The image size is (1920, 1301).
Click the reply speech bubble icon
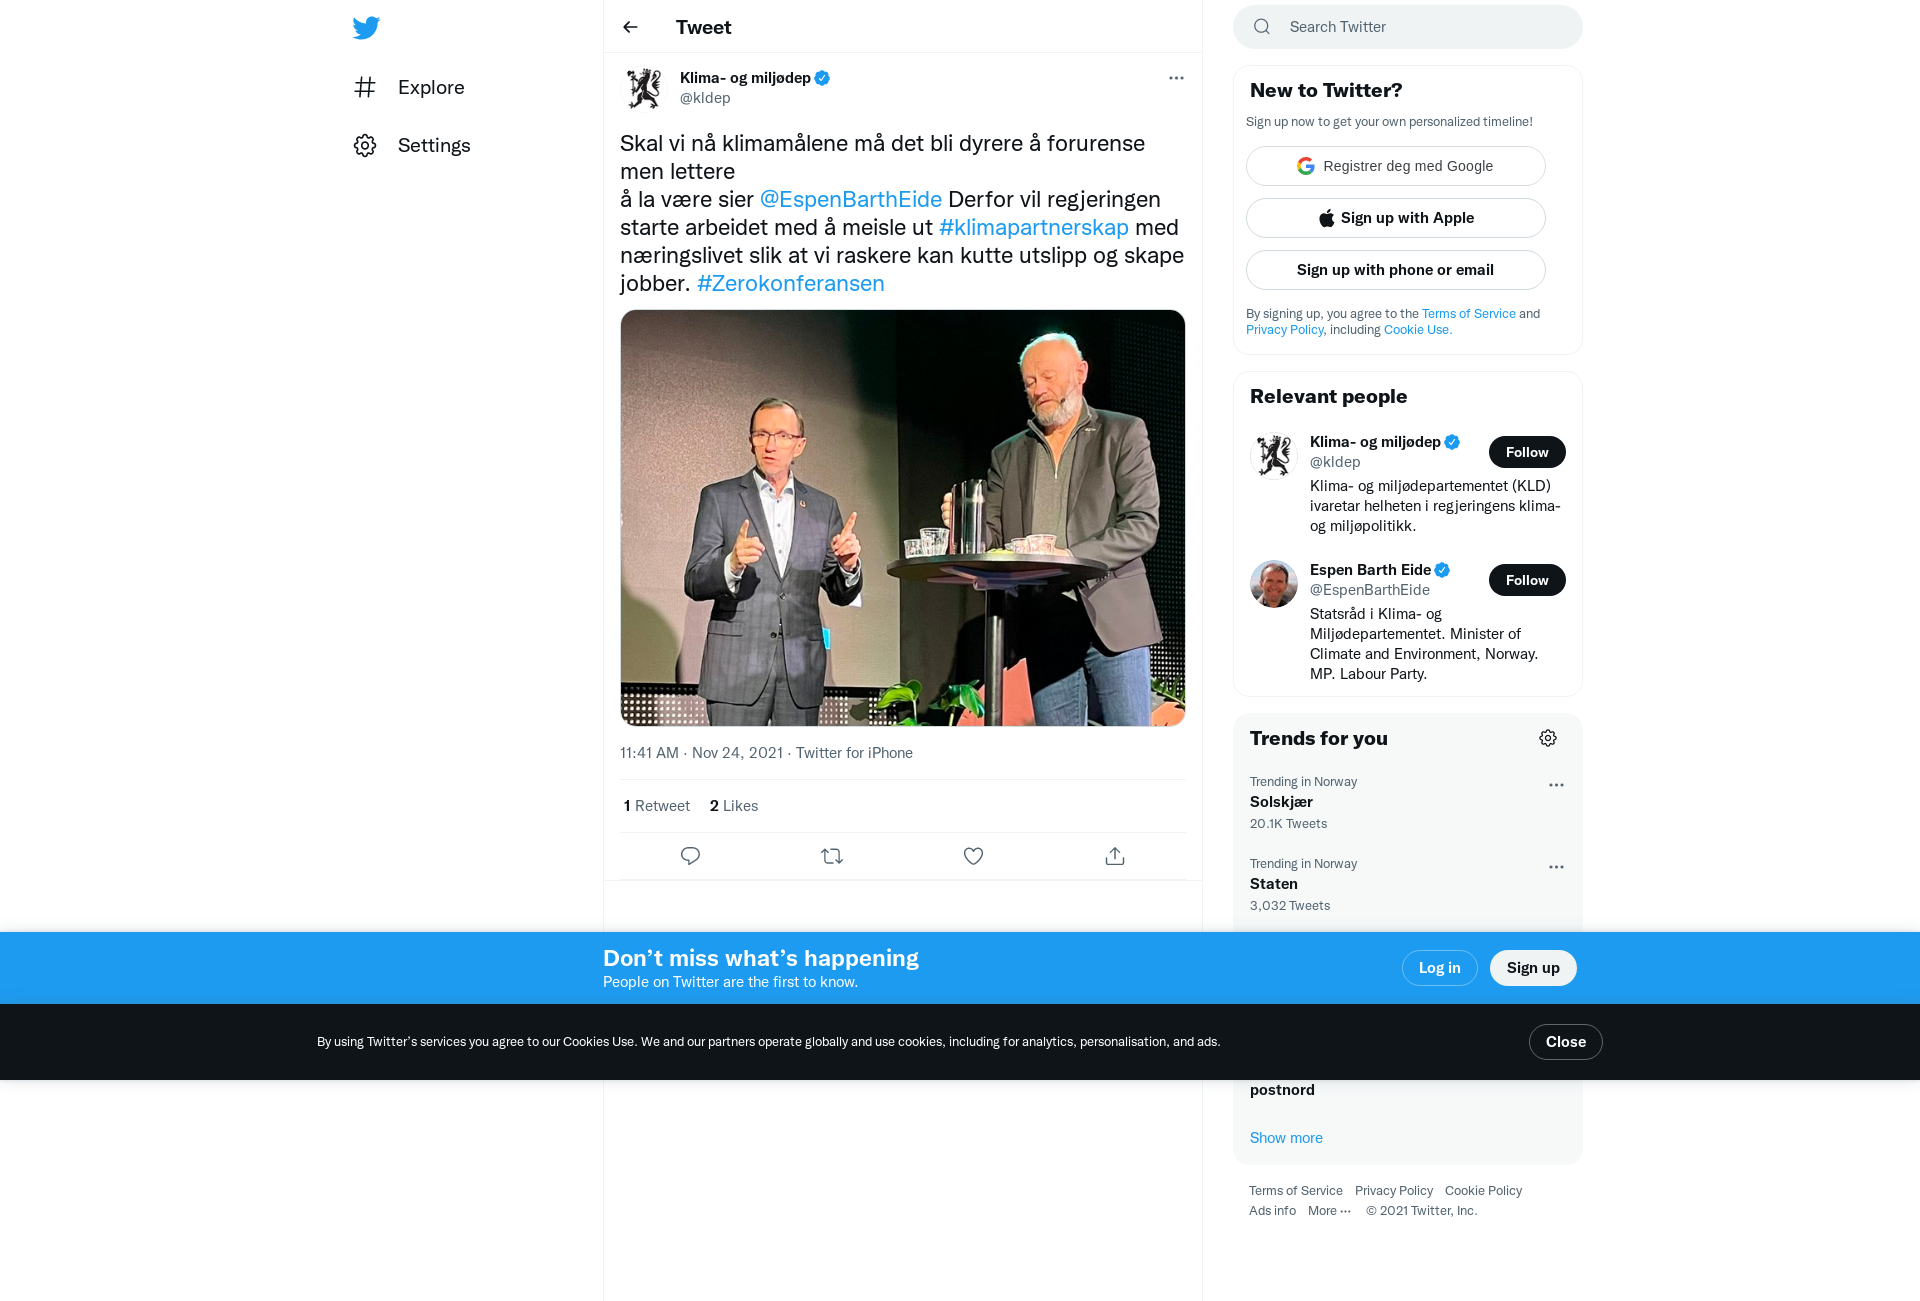tap(690, 856)
